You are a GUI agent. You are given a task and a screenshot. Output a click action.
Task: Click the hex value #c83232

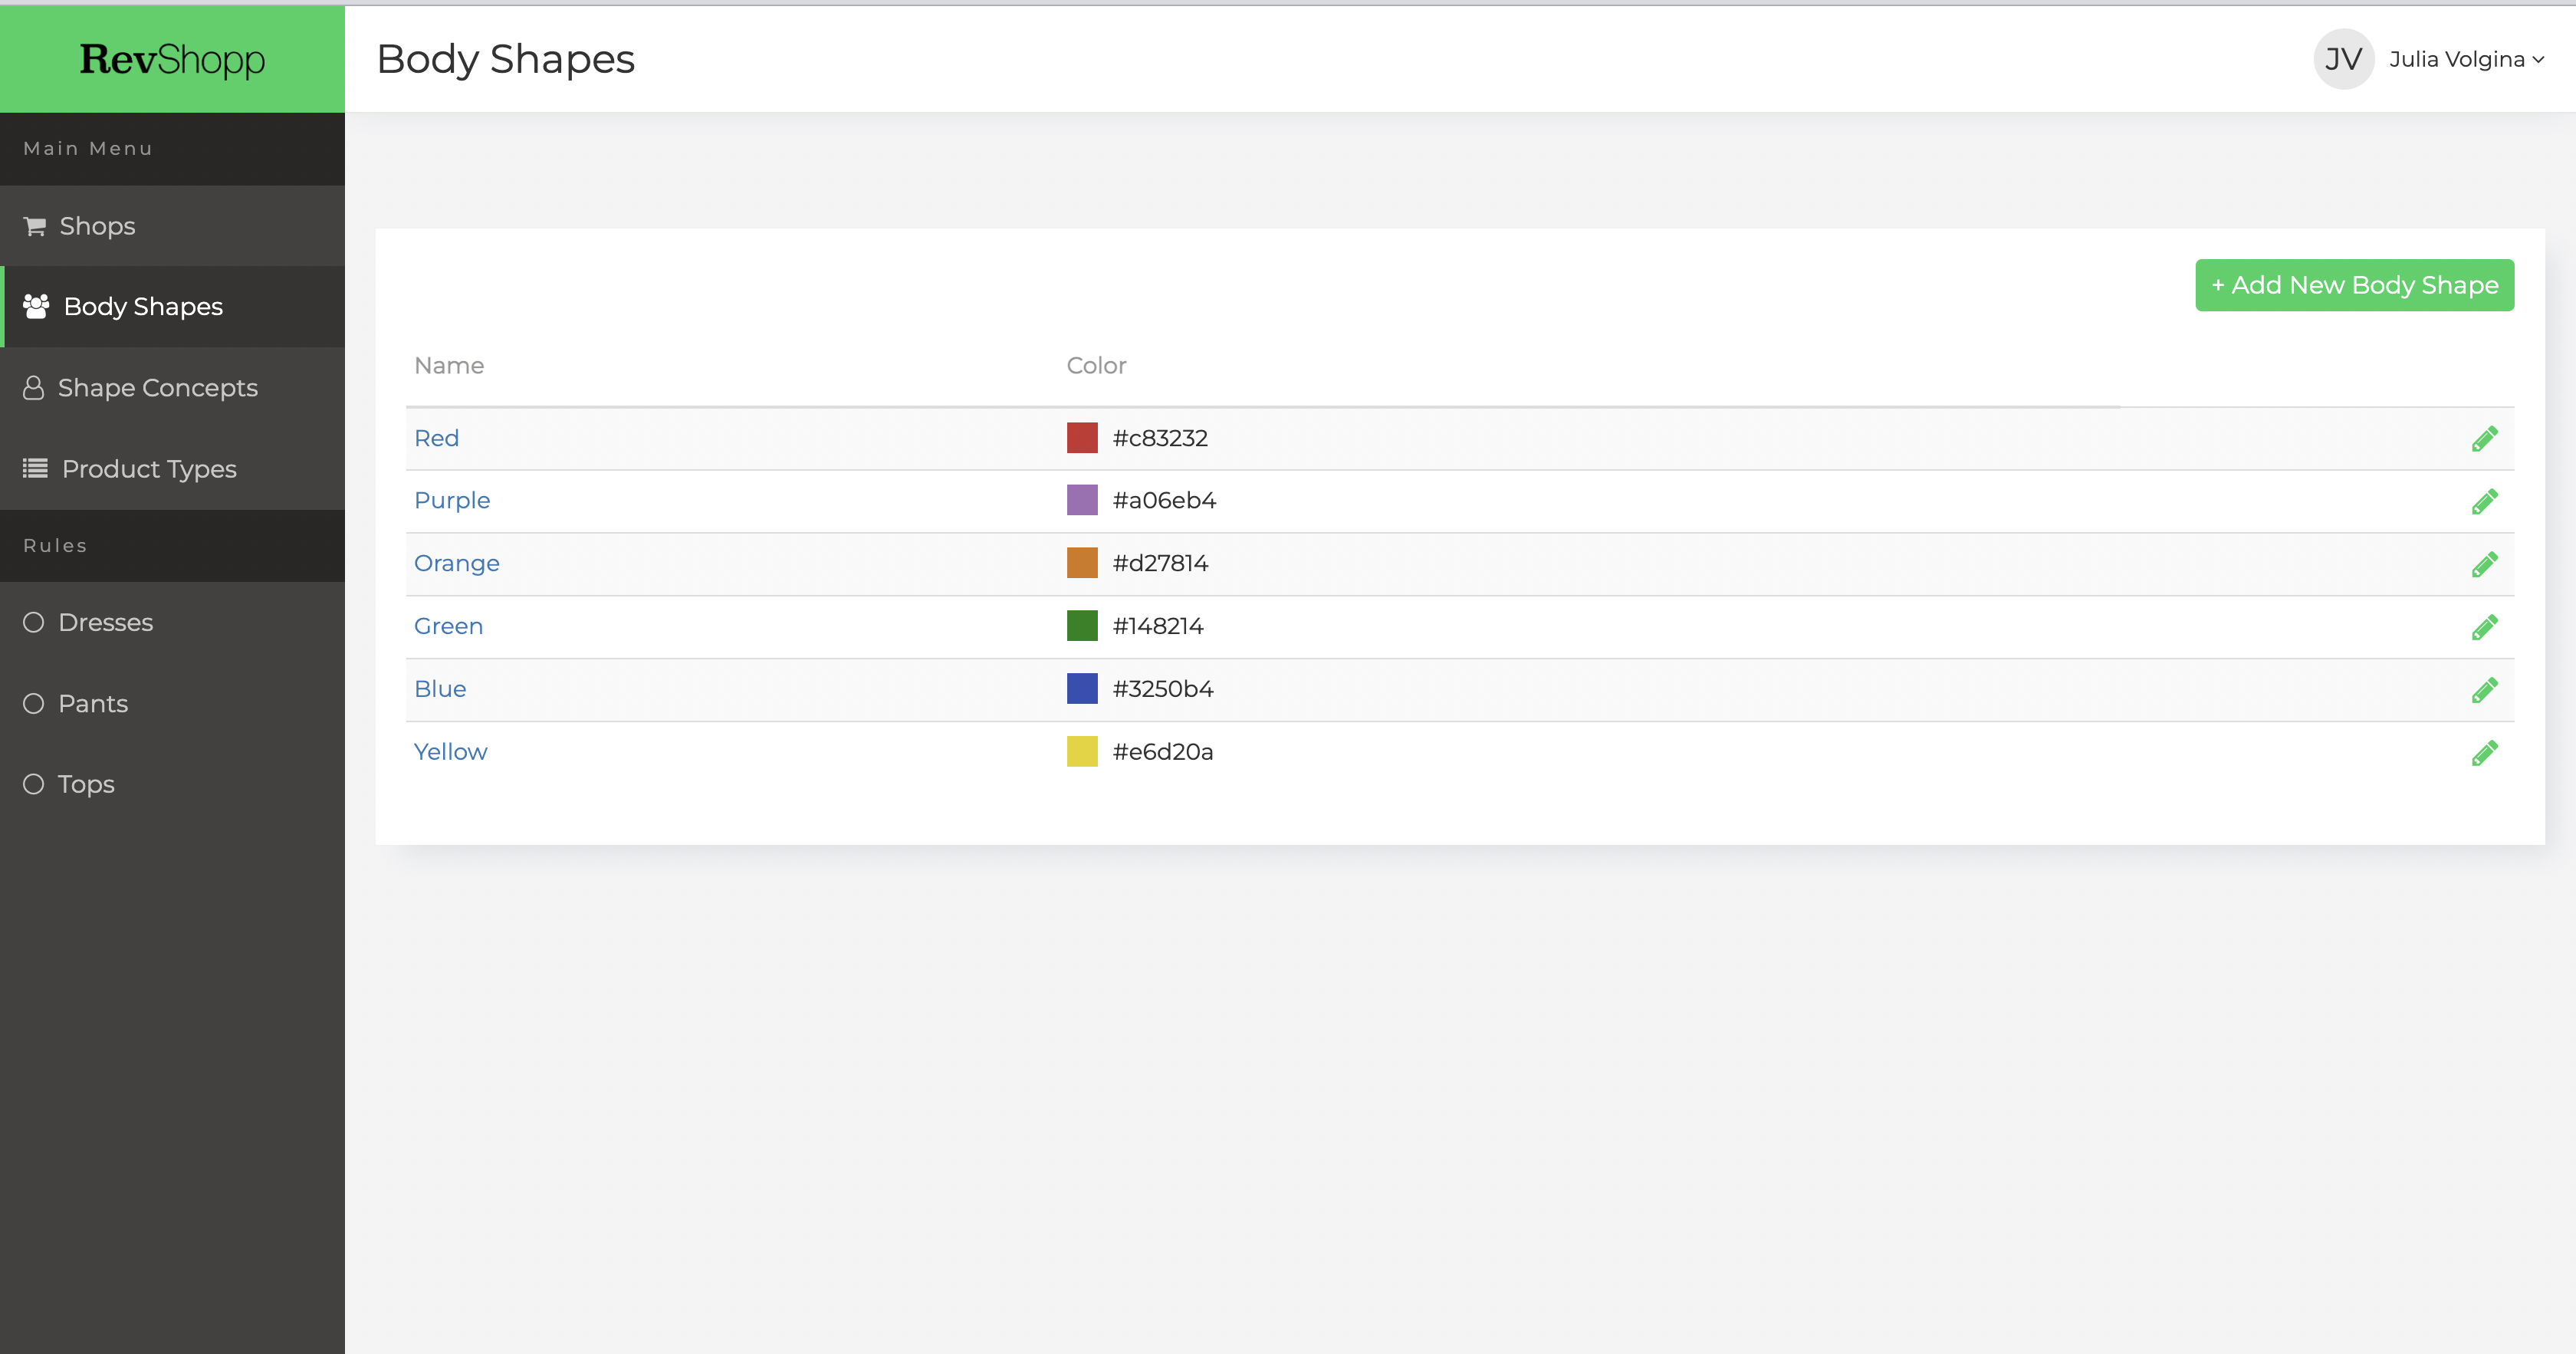click(1160, 438)
